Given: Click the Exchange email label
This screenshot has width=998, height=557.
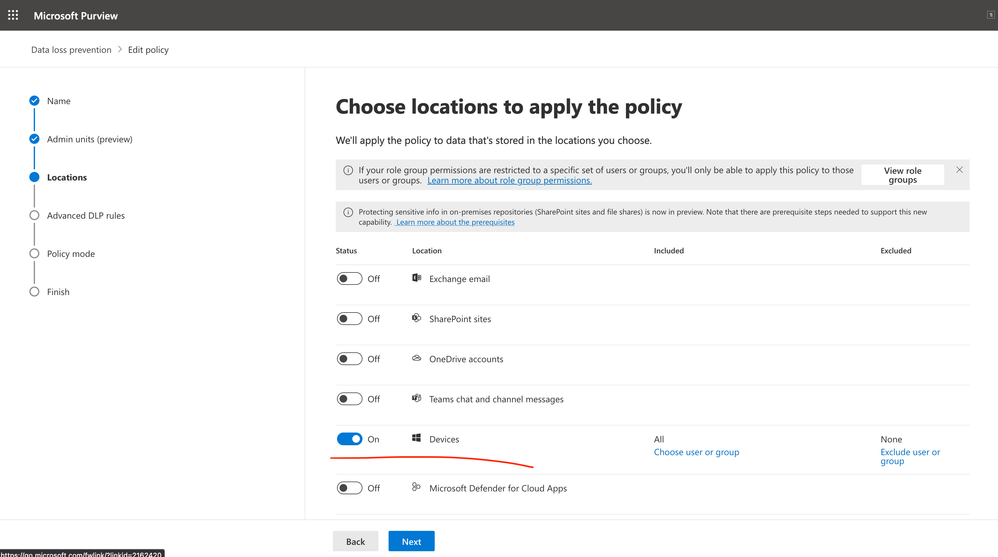Looking at the screenshot, I should click(460, 279).
